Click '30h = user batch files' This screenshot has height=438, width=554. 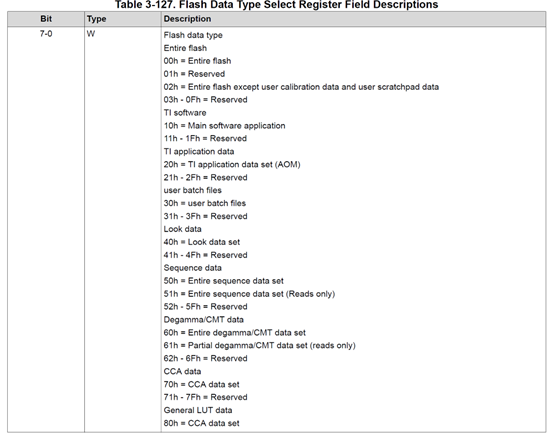pos(205,203)
